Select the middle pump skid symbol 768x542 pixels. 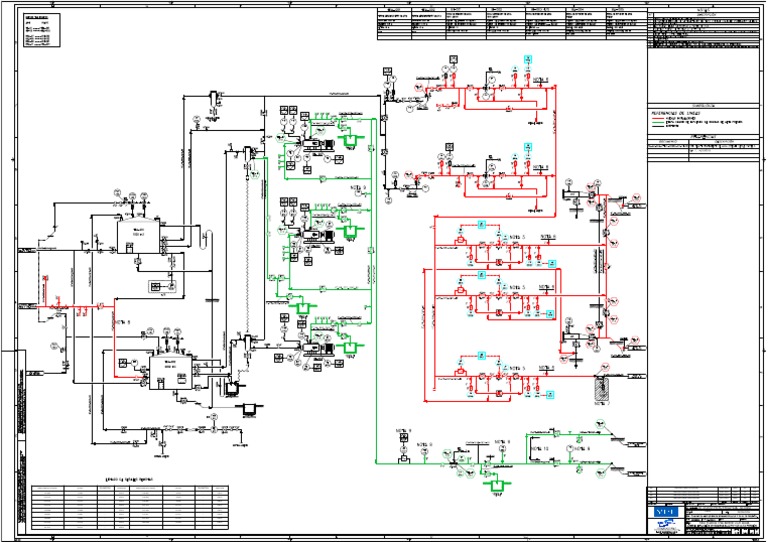point(323,236)
